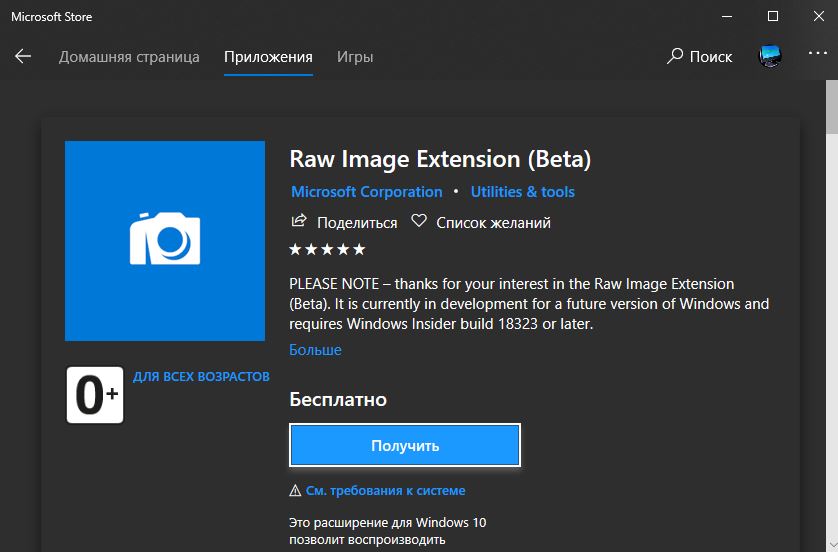This screenshot has width=838, height=552.
Task: Click the vertical scrollbar thumb
Action: tap(832, 107)
